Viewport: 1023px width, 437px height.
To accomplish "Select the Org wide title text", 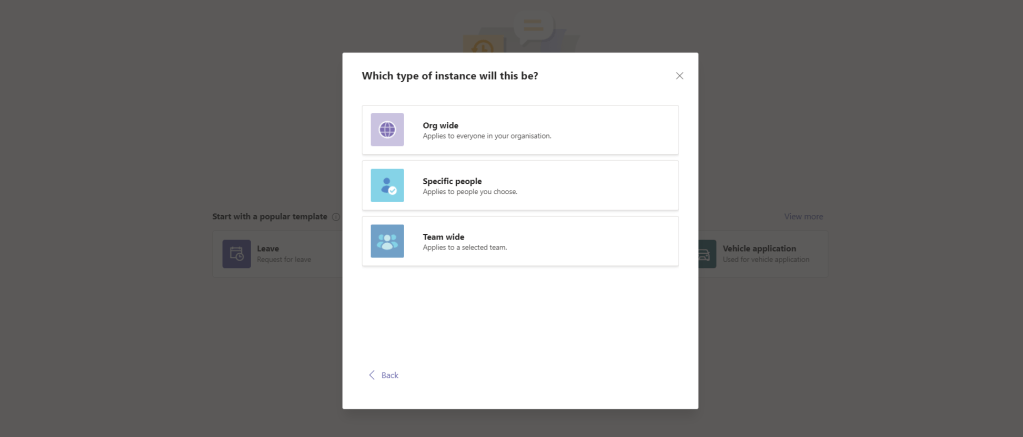I will pyautogui.click(x=440, y=125).
